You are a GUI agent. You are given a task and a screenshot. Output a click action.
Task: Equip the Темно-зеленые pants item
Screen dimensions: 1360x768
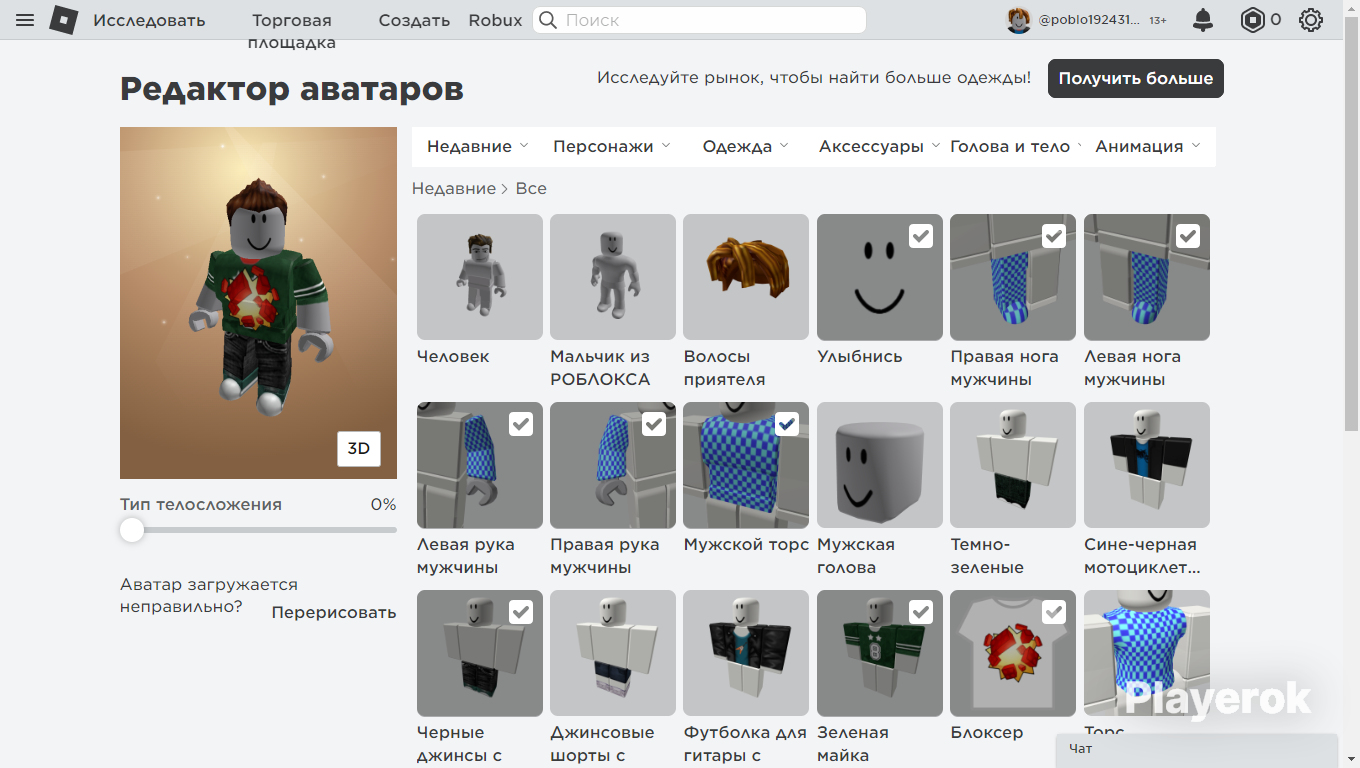point(1013,465)
